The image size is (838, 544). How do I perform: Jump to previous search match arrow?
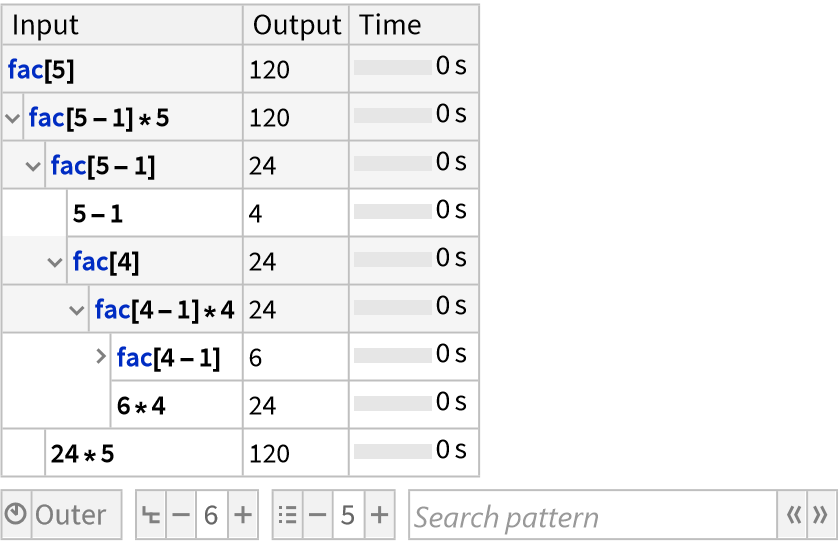793,516
